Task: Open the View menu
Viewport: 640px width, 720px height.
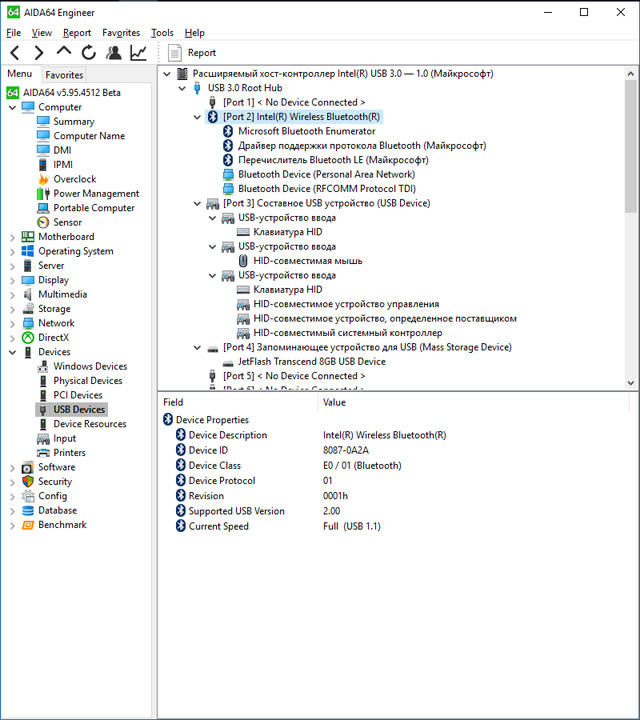Action: [x=41, y=33]
